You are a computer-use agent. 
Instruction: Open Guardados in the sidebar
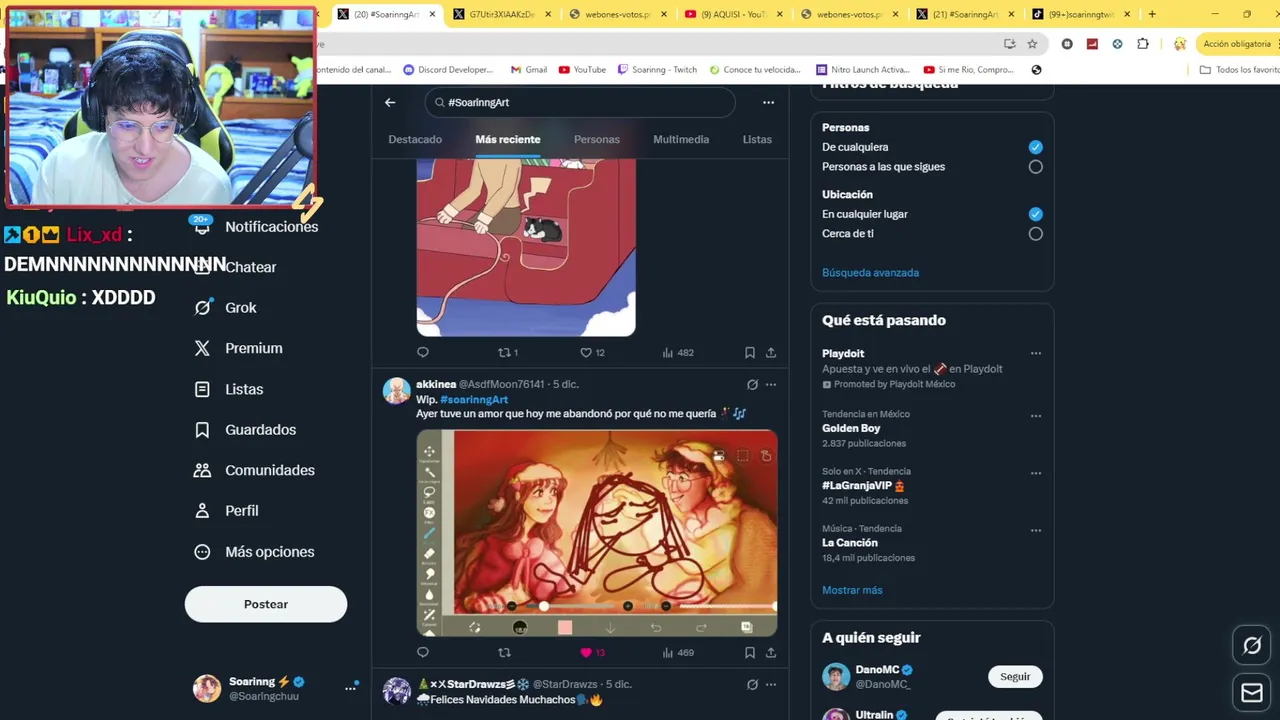(246, 430)
